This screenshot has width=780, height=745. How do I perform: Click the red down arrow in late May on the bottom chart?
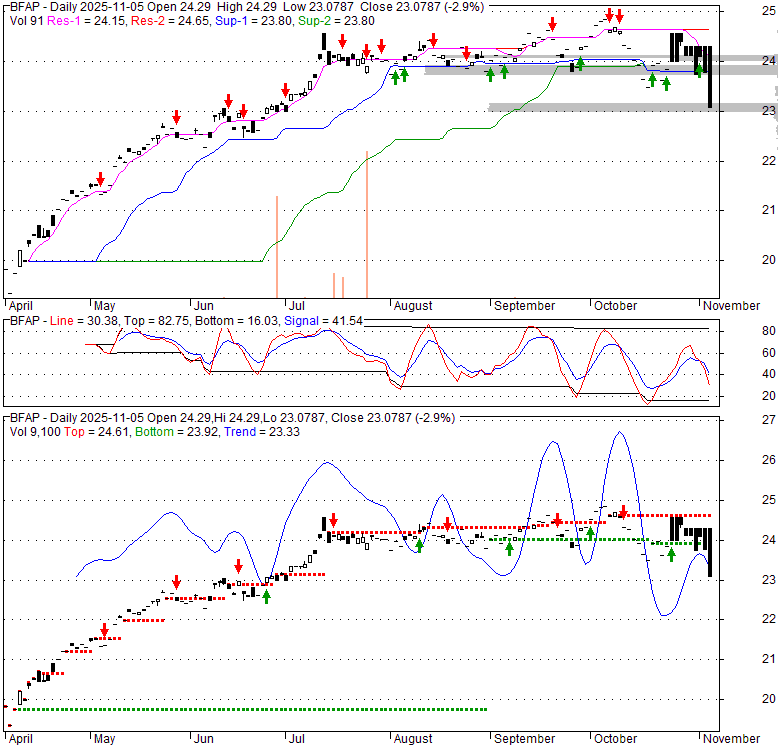[x=176, y=581]
